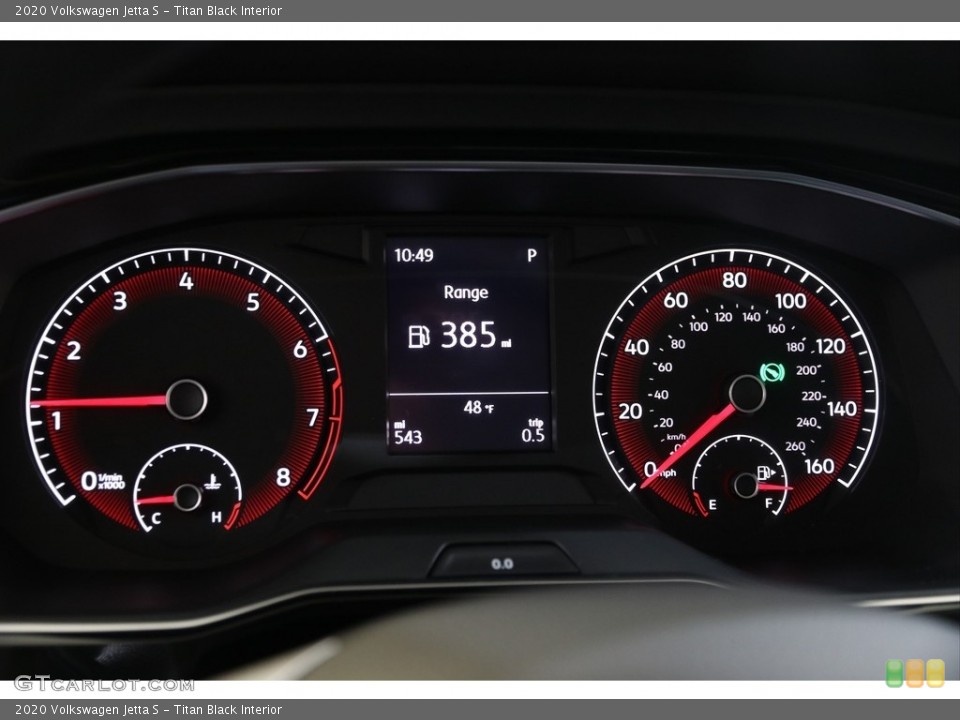960x720 pixels.
Task: Click the H mark on the temperature gauge
Action: 216,517
